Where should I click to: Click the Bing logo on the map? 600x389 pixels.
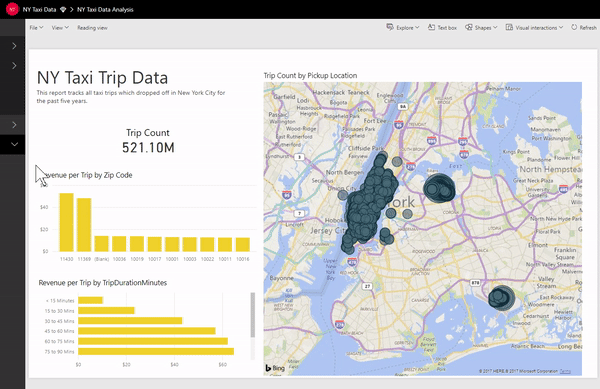(275, 368)
